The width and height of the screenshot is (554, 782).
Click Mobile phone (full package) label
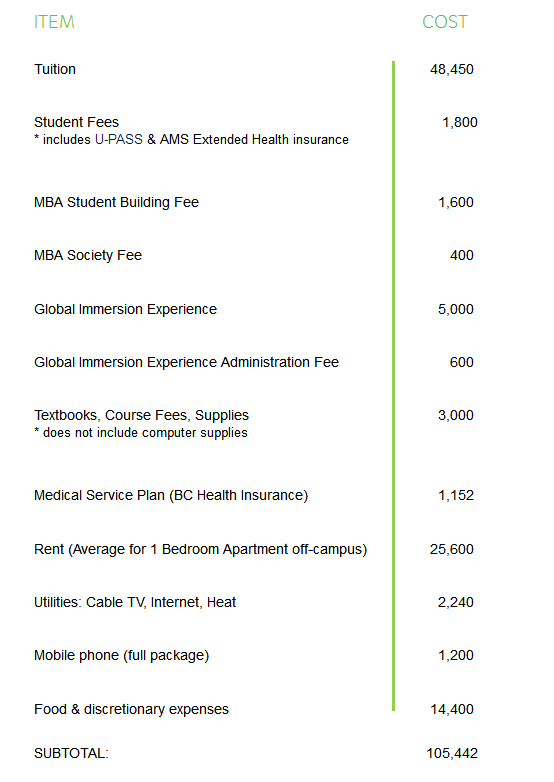pos(121,655)
